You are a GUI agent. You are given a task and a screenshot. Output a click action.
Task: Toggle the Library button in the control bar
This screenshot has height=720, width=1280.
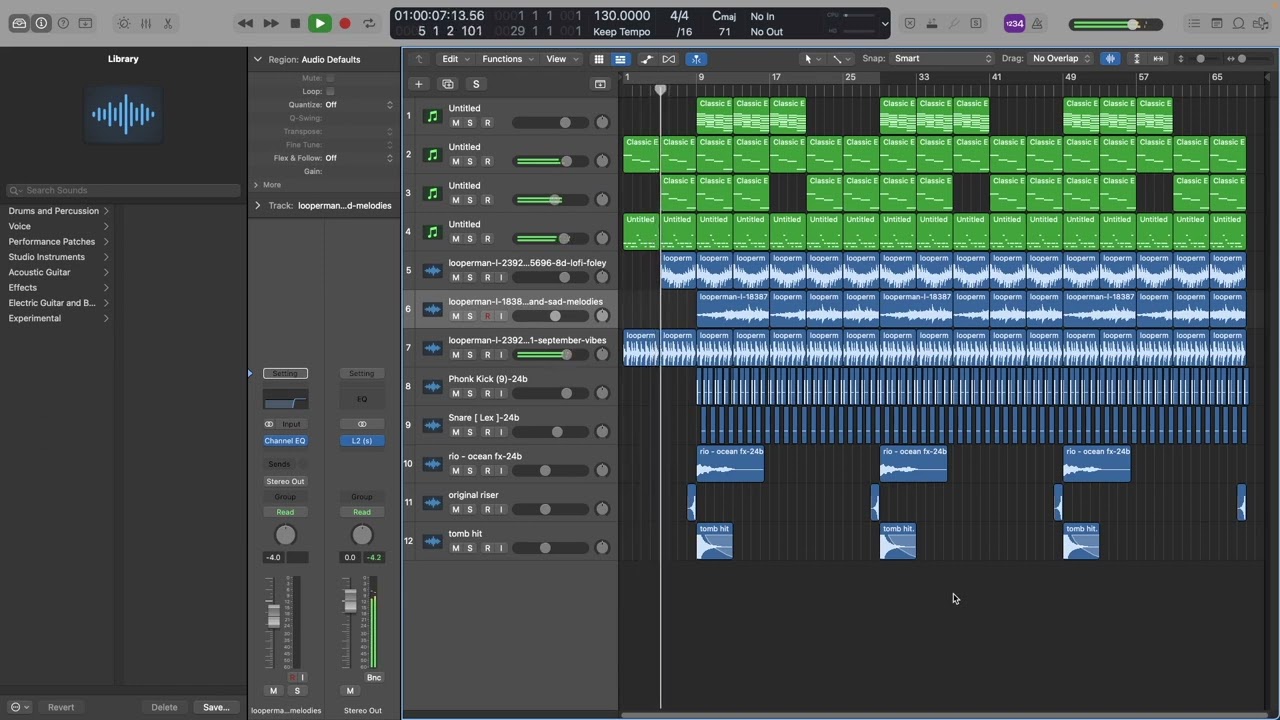click(19, 23)
